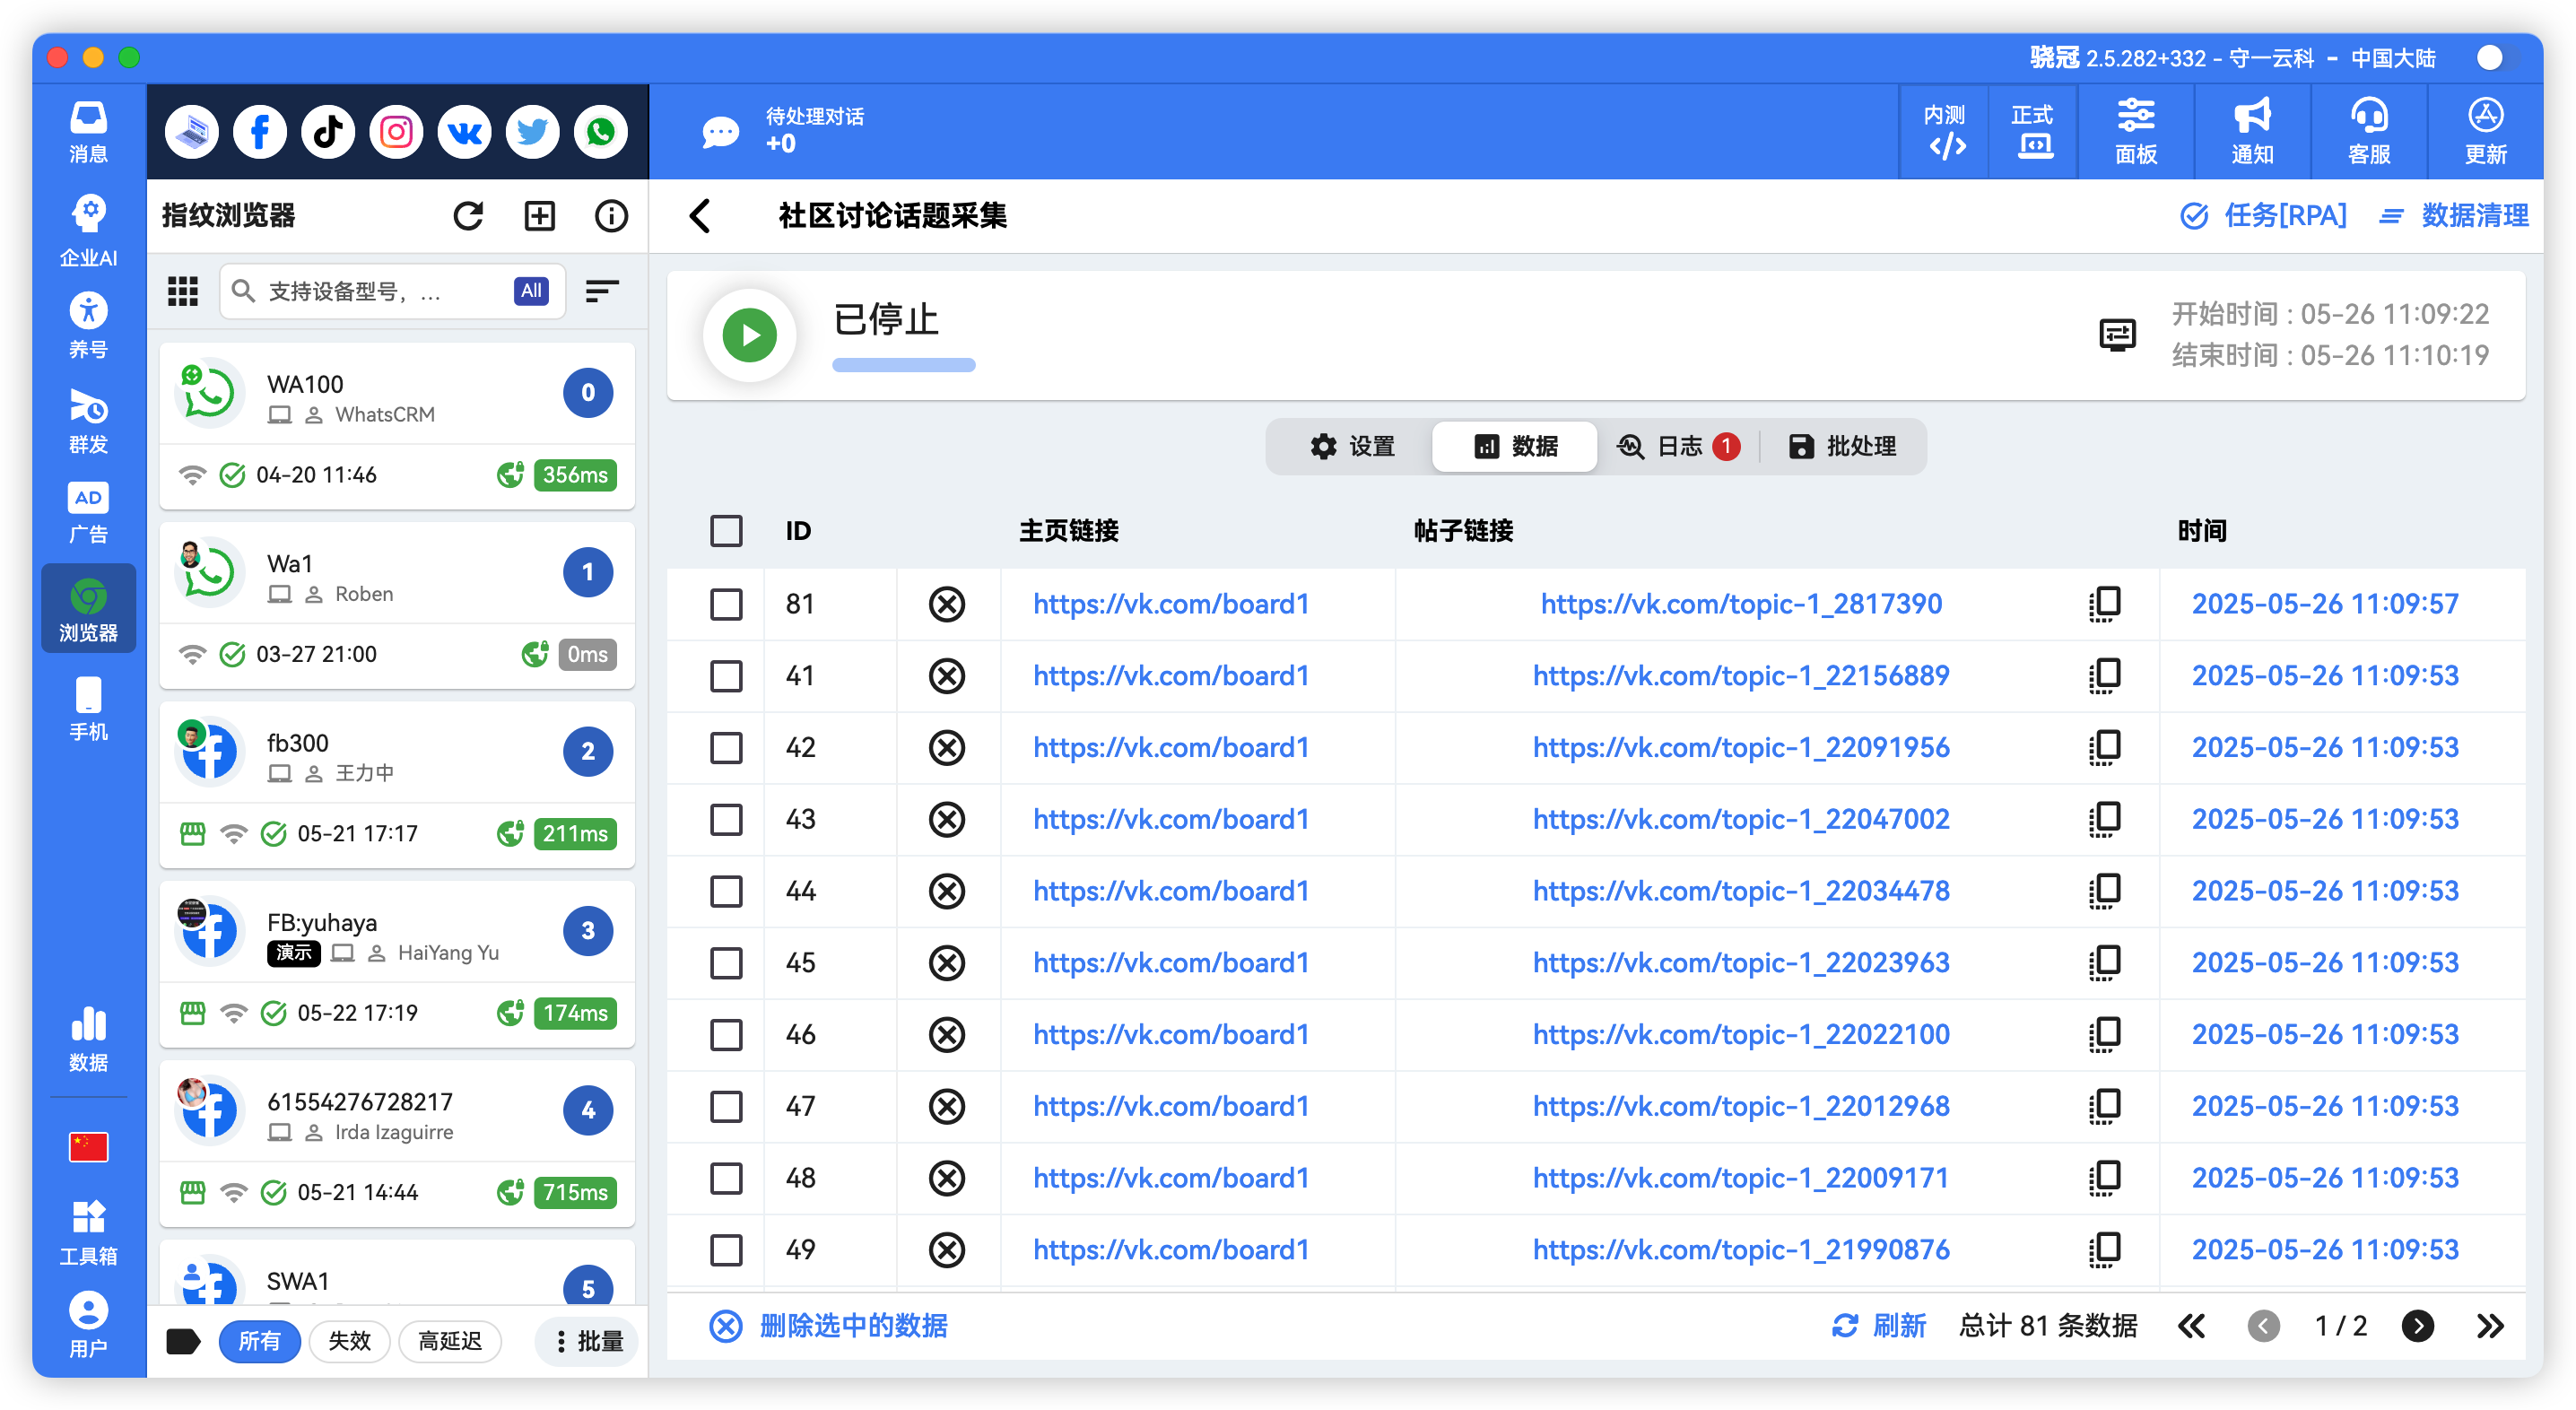Click the task progress bar under 已停止
Image resolution: width=2576 pixels, height=1410 pixels.
coord(903,365)
